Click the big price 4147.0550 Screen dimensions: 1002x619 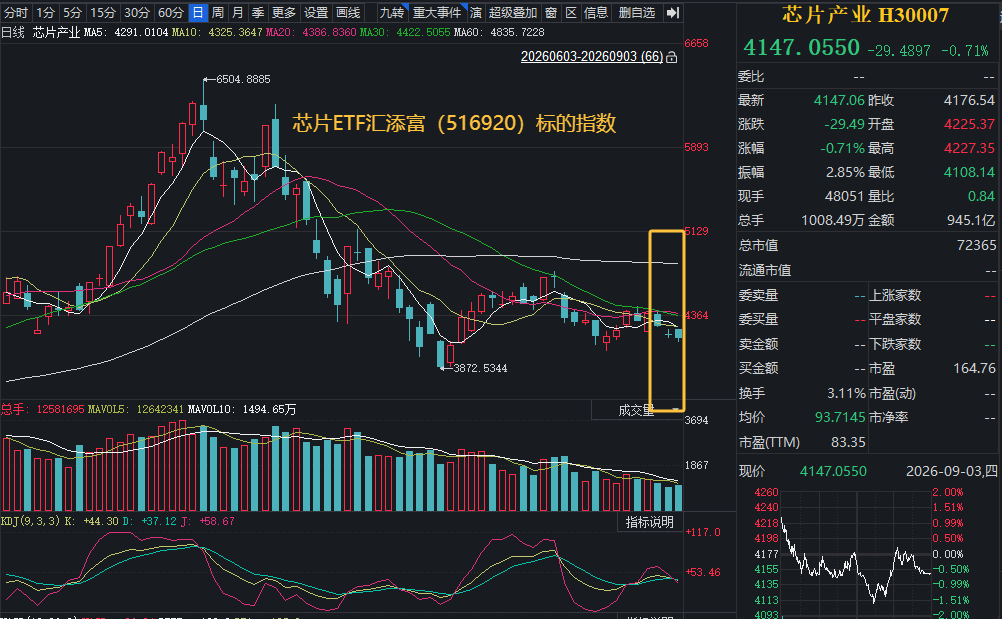[801, 47]
